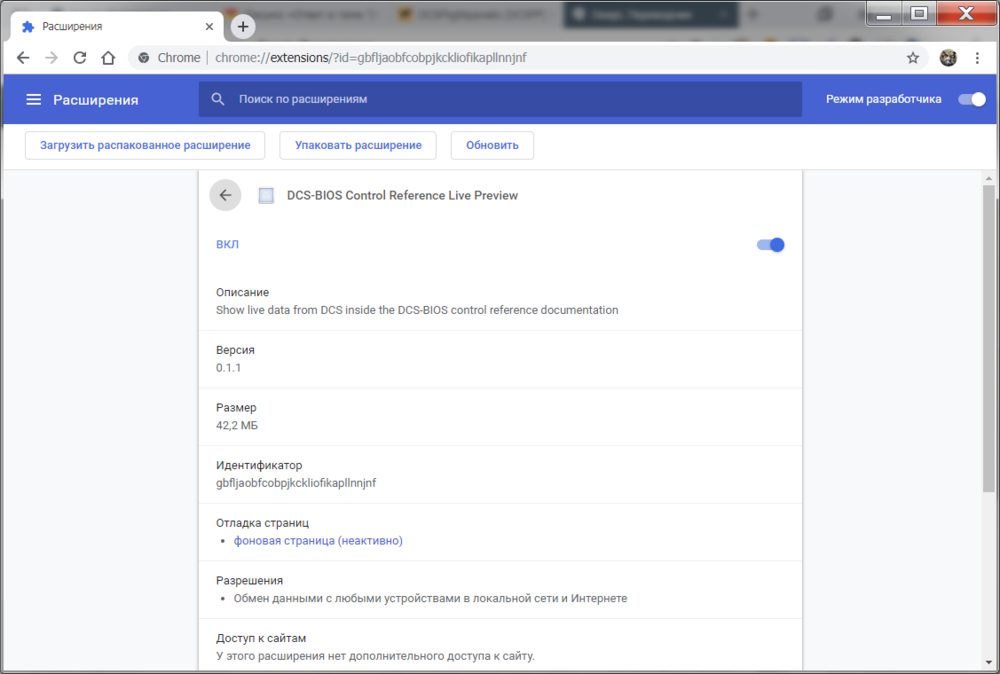Return to extensions list via back arrow

click(225, 195)
